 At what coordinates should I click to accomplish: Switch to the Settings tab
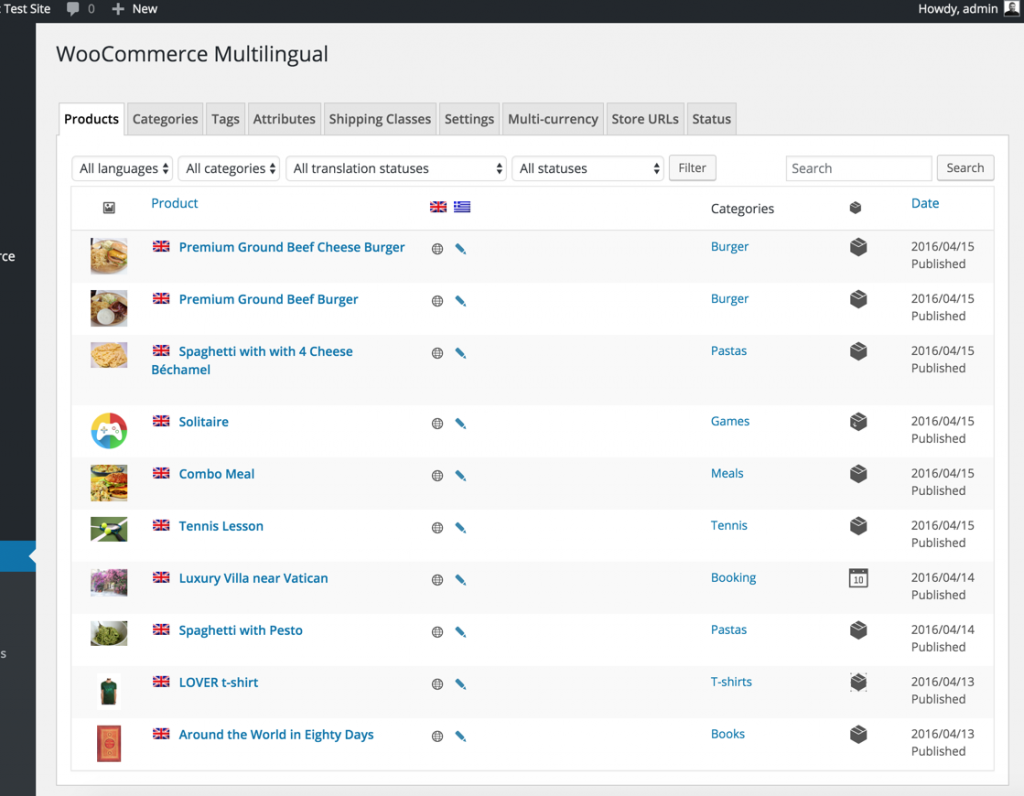coord(469,119)
